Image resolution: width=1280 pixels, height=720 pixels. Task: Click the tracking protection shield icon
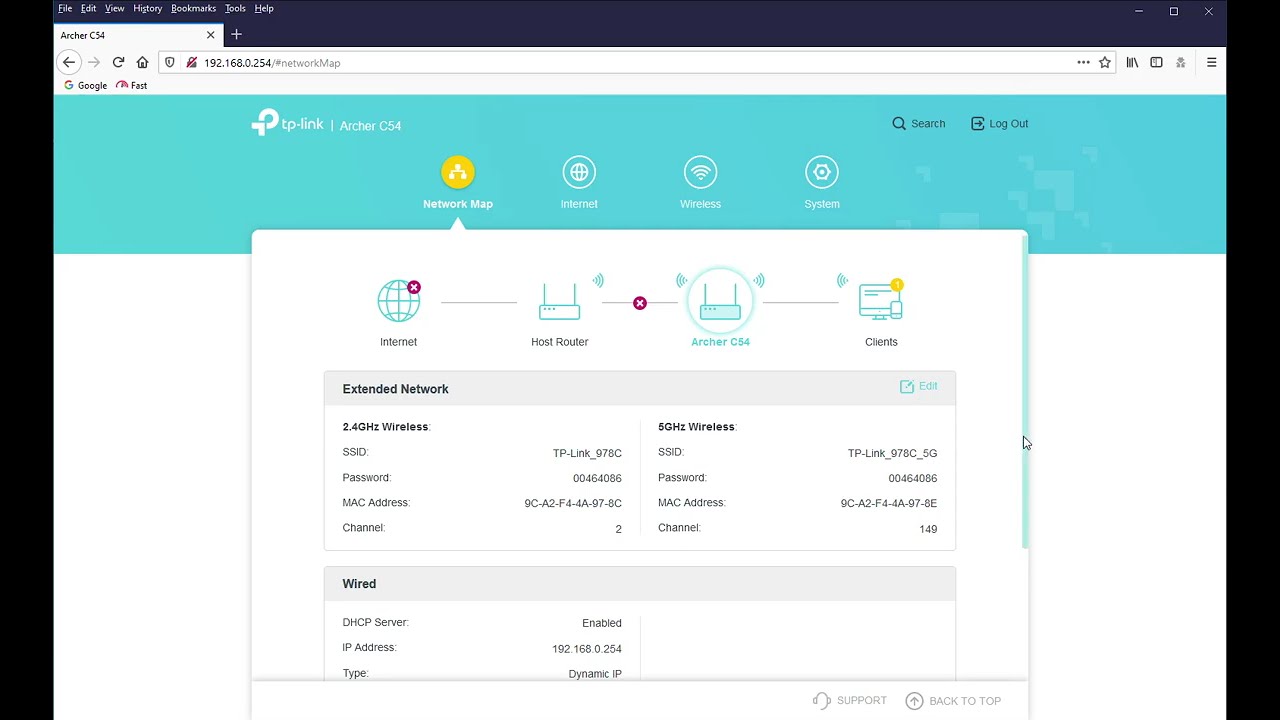170,62
